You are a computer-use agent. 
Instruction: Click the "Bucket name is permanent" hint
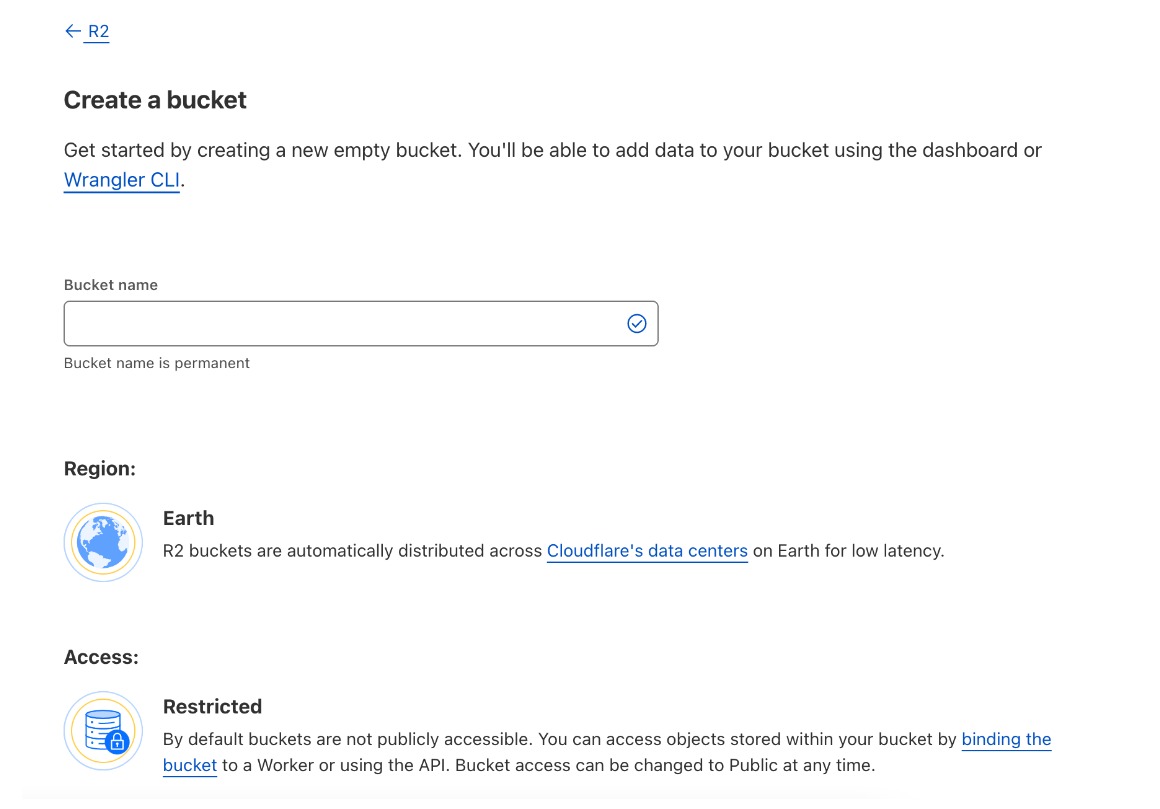coord(157,363)
